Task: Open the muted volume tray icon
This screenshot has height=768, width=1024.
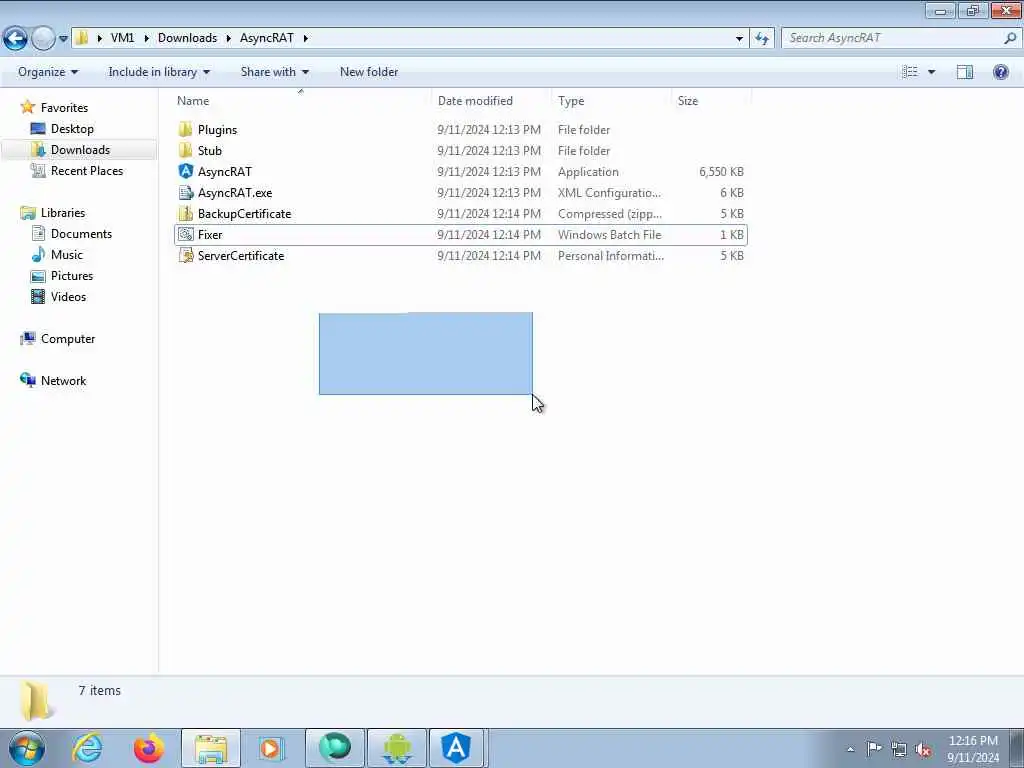Action: [923, 749]
